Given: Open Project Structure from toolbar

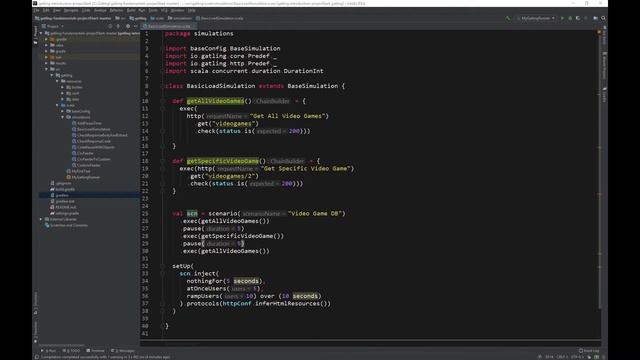Looking at the screenshot, I should point(596,18).
